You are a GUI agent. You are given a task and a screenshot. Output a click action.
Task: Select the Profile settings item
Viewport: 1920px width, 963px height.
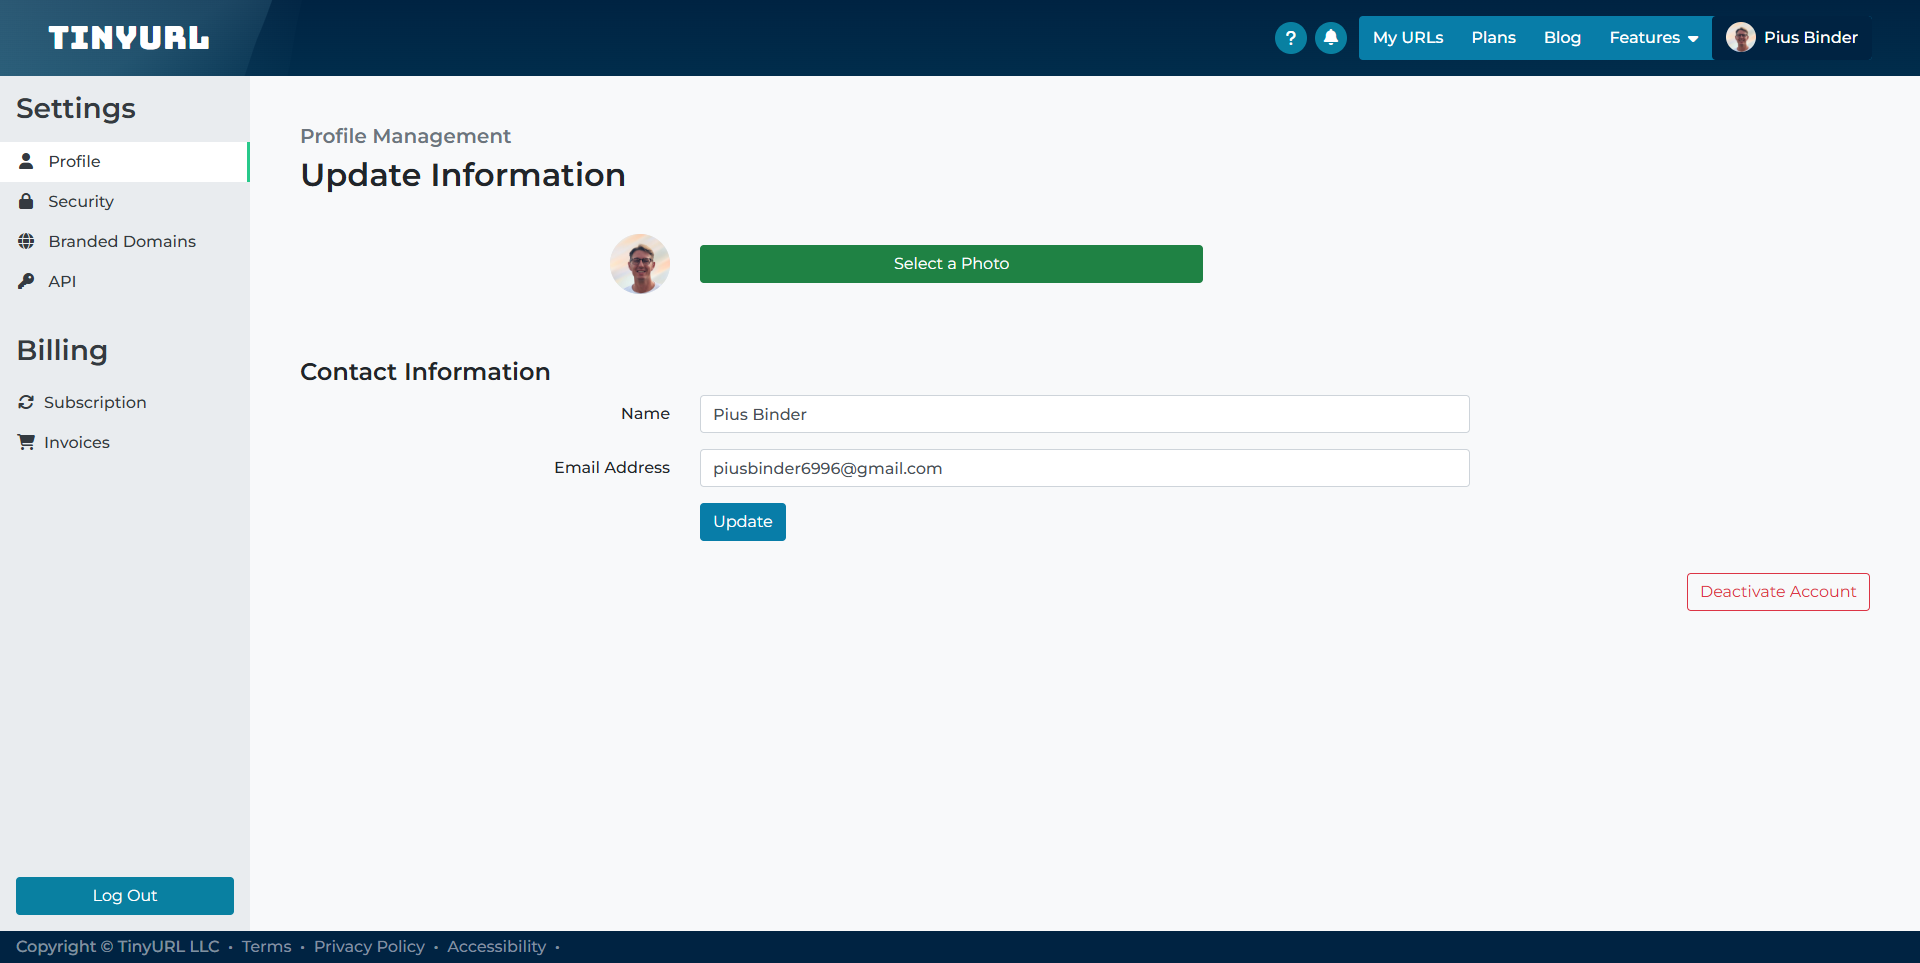[x=74, y=161]
